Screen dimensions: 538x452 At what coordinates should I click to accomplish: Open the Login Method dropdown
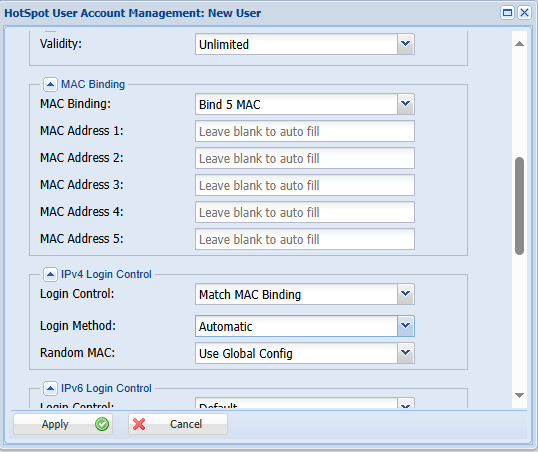click(x=406, y=326)
